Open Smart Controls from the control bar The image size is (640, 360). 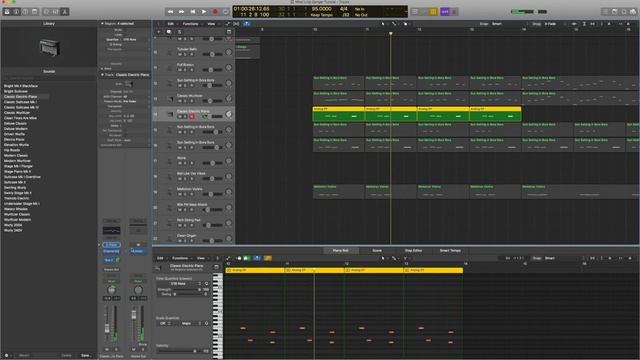coord(47,11)
